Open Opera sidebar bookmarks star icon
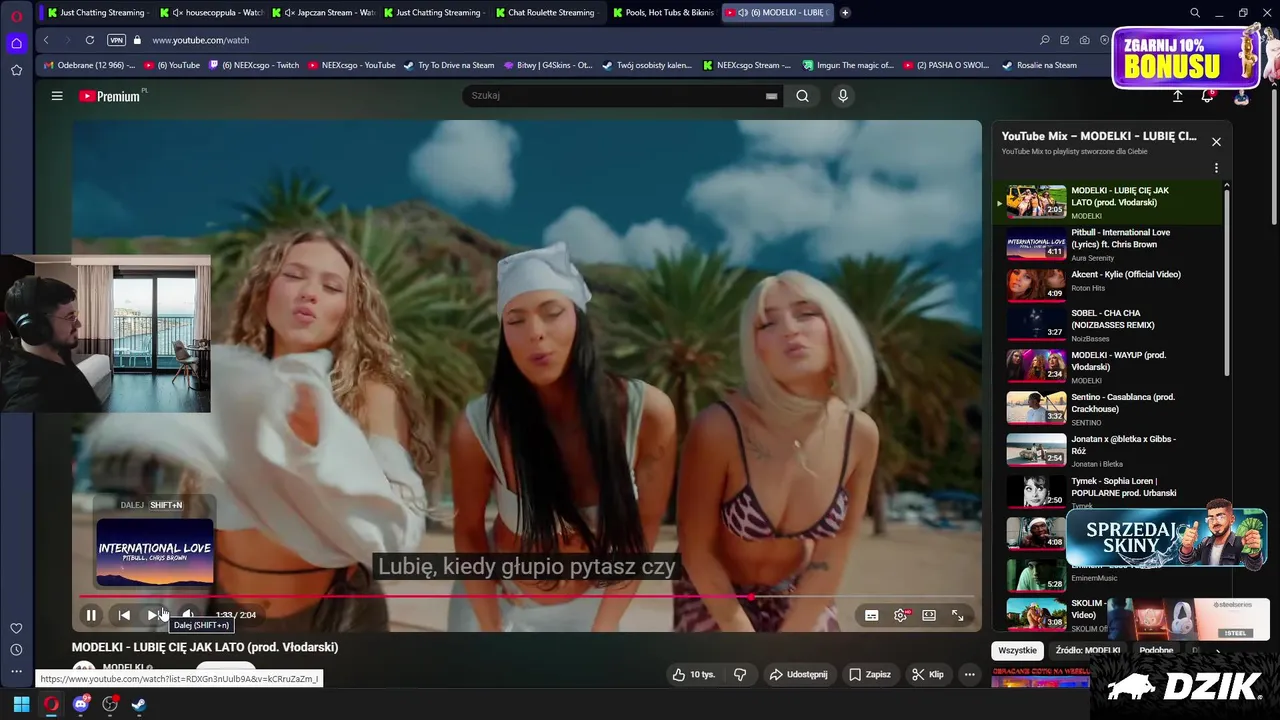The width and height of the screenshot is (1280, 720). pyautogui.click(x=16, y=70)
